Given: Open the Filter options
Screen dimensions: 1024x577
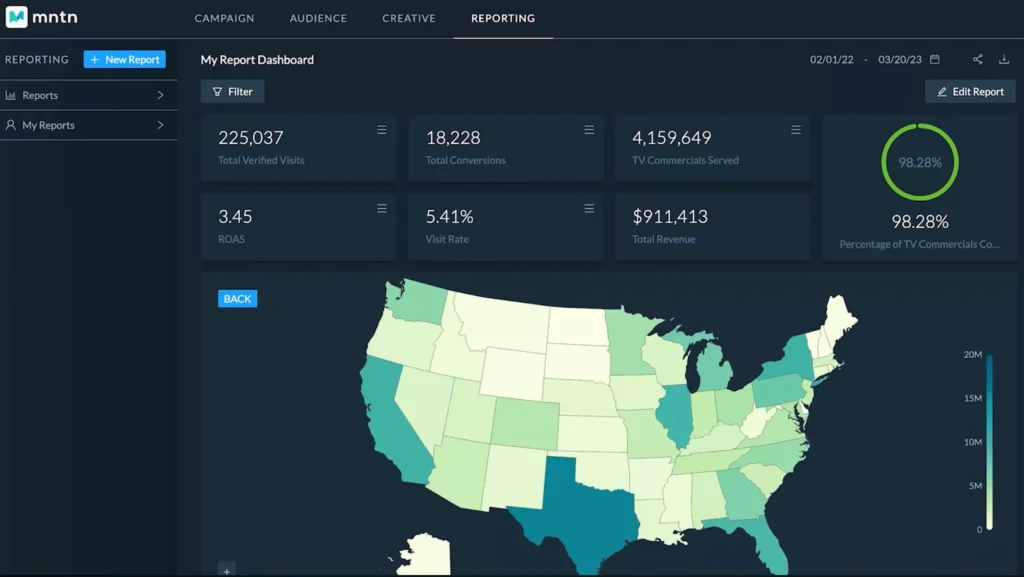Looking at the screenshot, I should coord(232,92).
